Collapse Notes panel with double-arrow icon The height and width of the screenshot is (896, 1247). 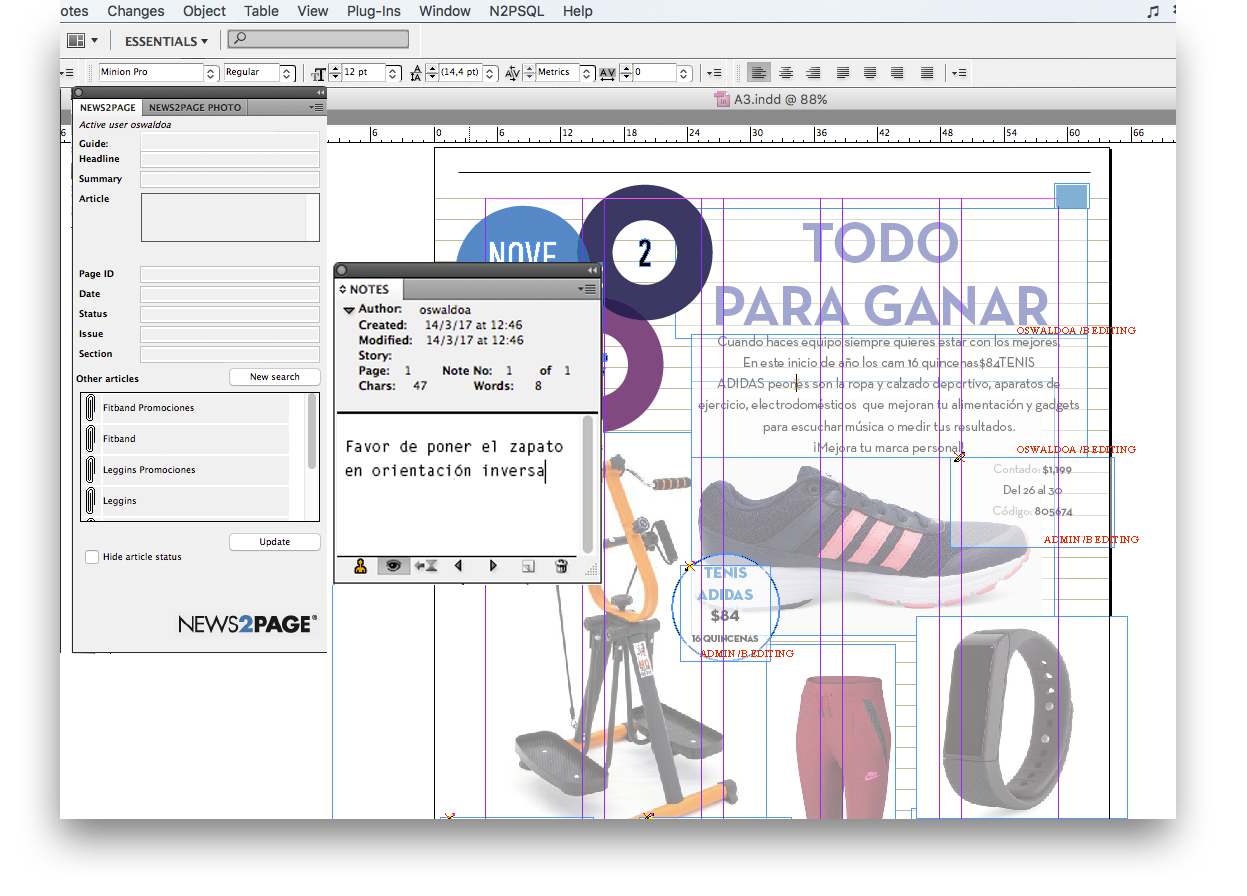(592, 270)
